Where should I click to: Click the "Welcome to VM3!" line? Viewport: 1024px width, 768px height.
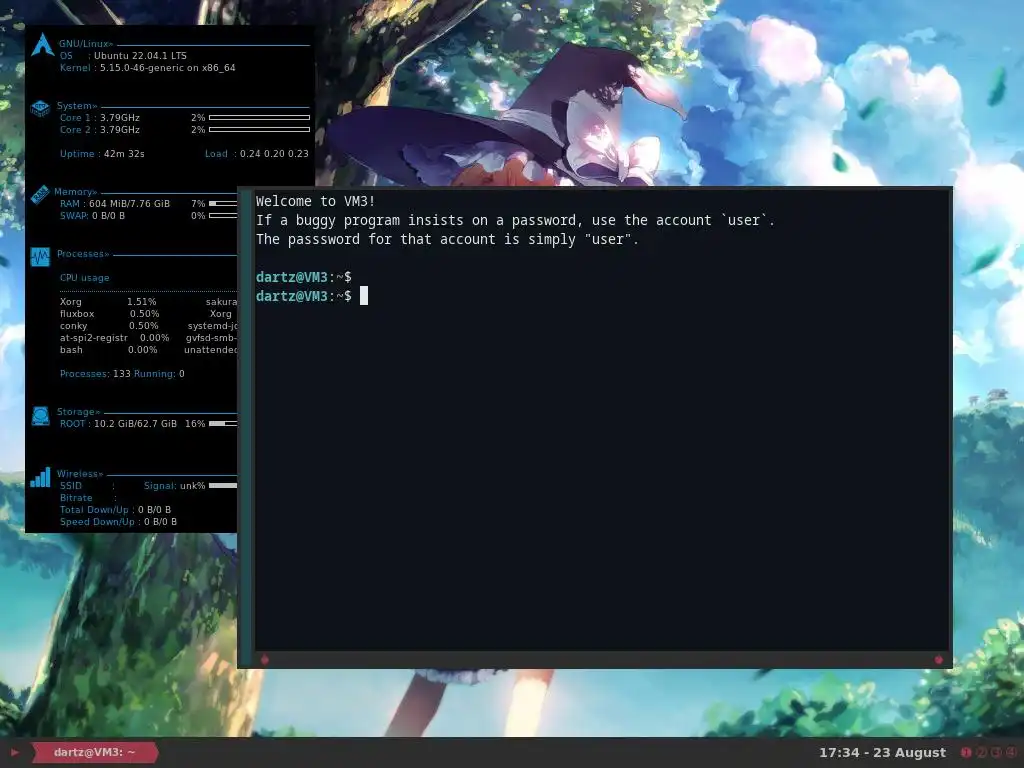315,201
